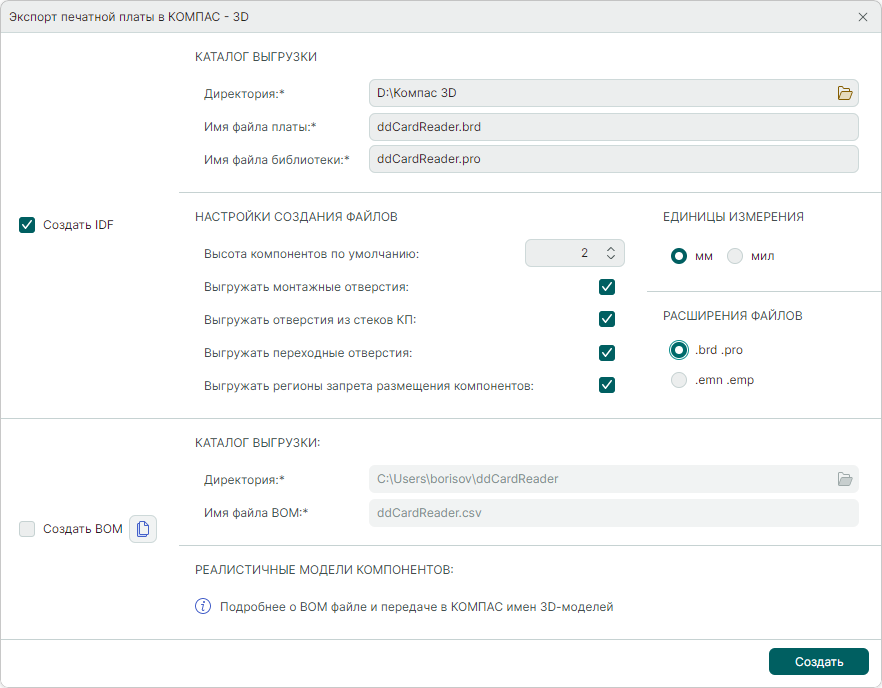Open folder browser for IDF export directory

[x=845, y=93]
